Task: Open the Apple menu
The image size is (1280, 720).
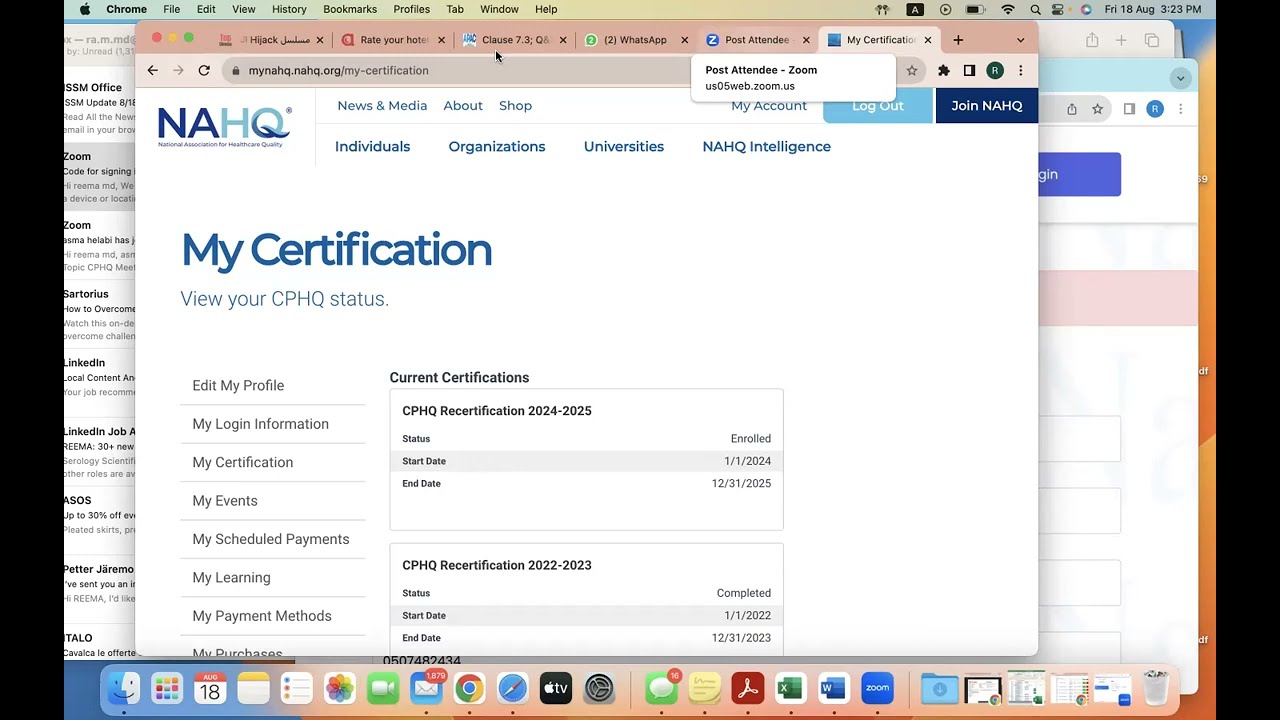Action: click(x=85, y=9)
